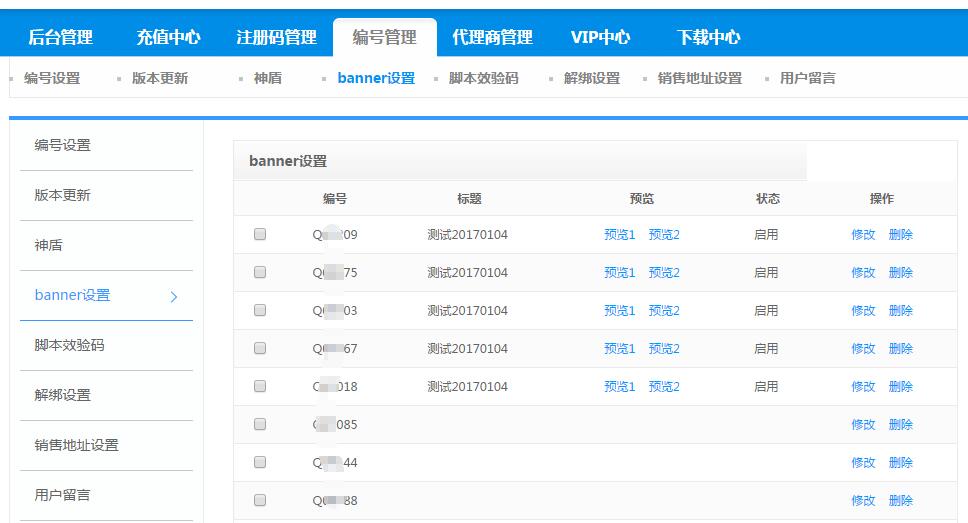The height and width of the screenshot is (523, 968).
Task: Open 预览1 for the row ending 09
Action: coord(619,235)
